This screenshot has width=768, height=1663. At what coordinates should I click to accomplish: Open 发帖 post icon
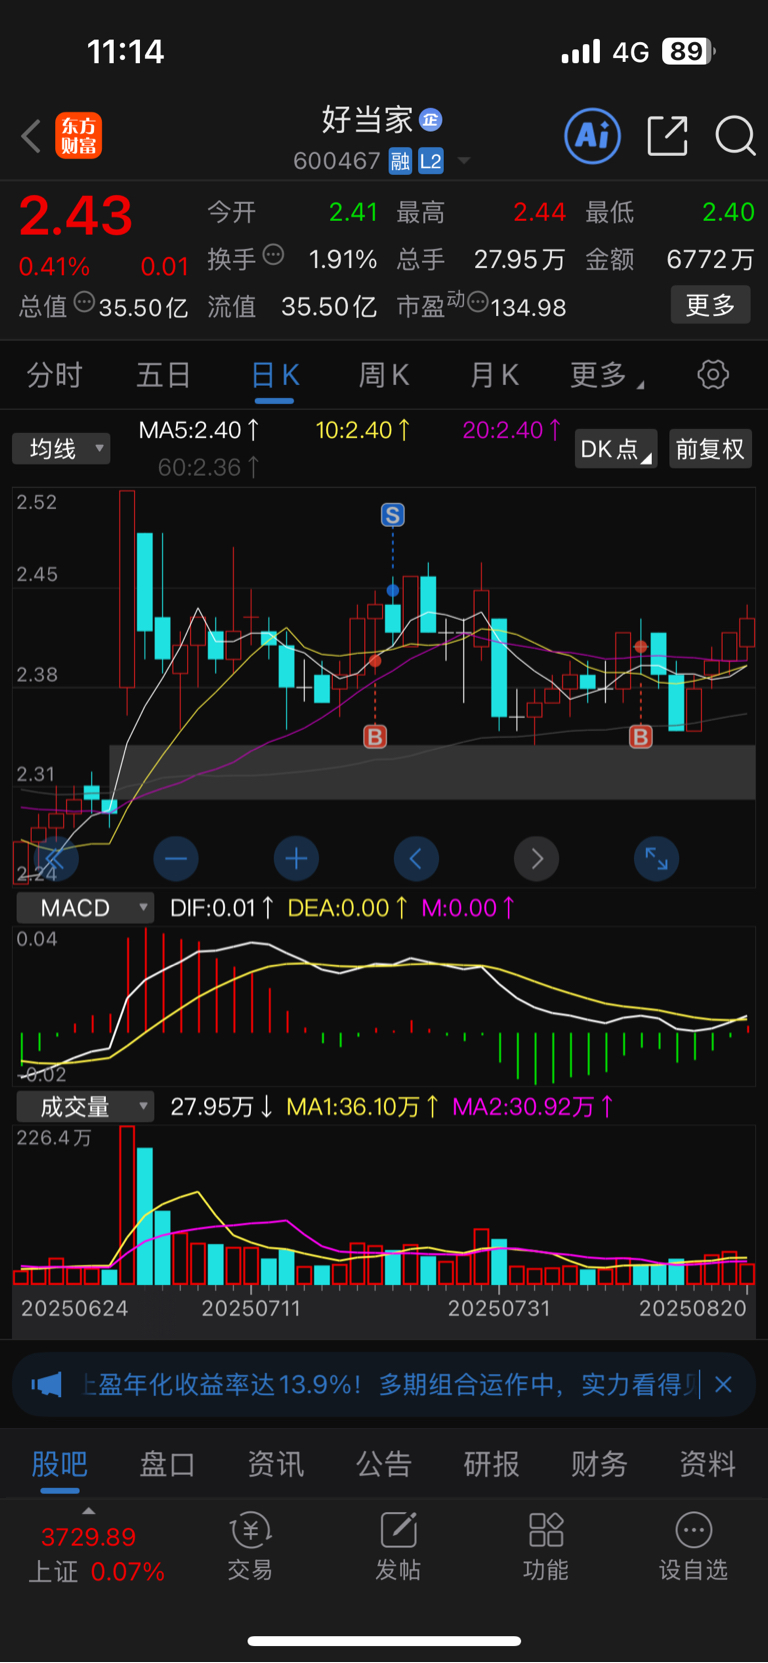point(398,1545)
